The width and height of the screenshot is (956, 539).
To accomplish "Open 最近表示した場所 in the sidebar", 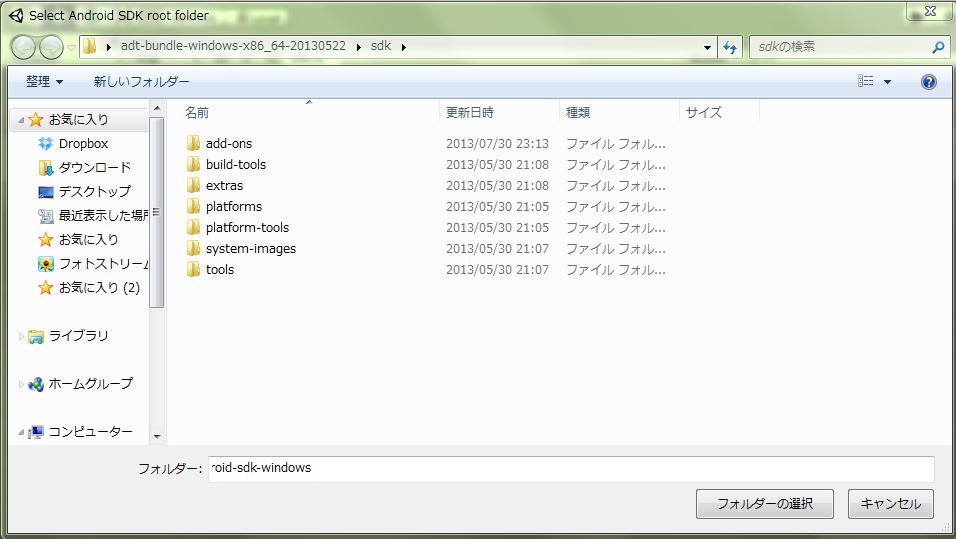I will pyautogui.click(x=103, y=215).
